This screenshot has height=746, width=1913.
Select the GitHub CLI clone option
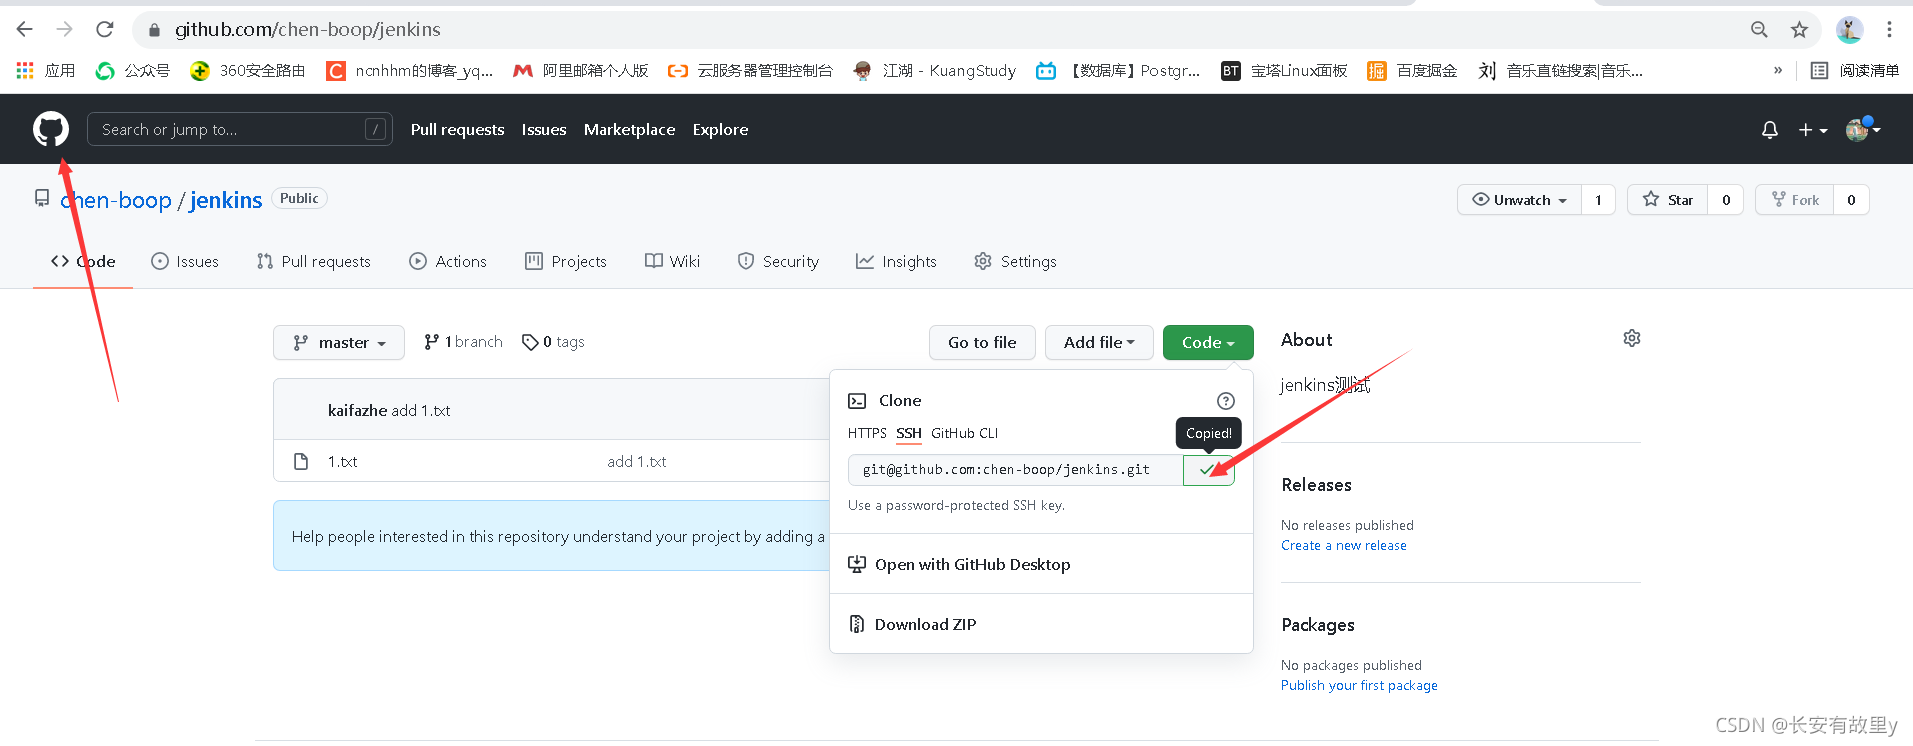(x=964, y=433)
